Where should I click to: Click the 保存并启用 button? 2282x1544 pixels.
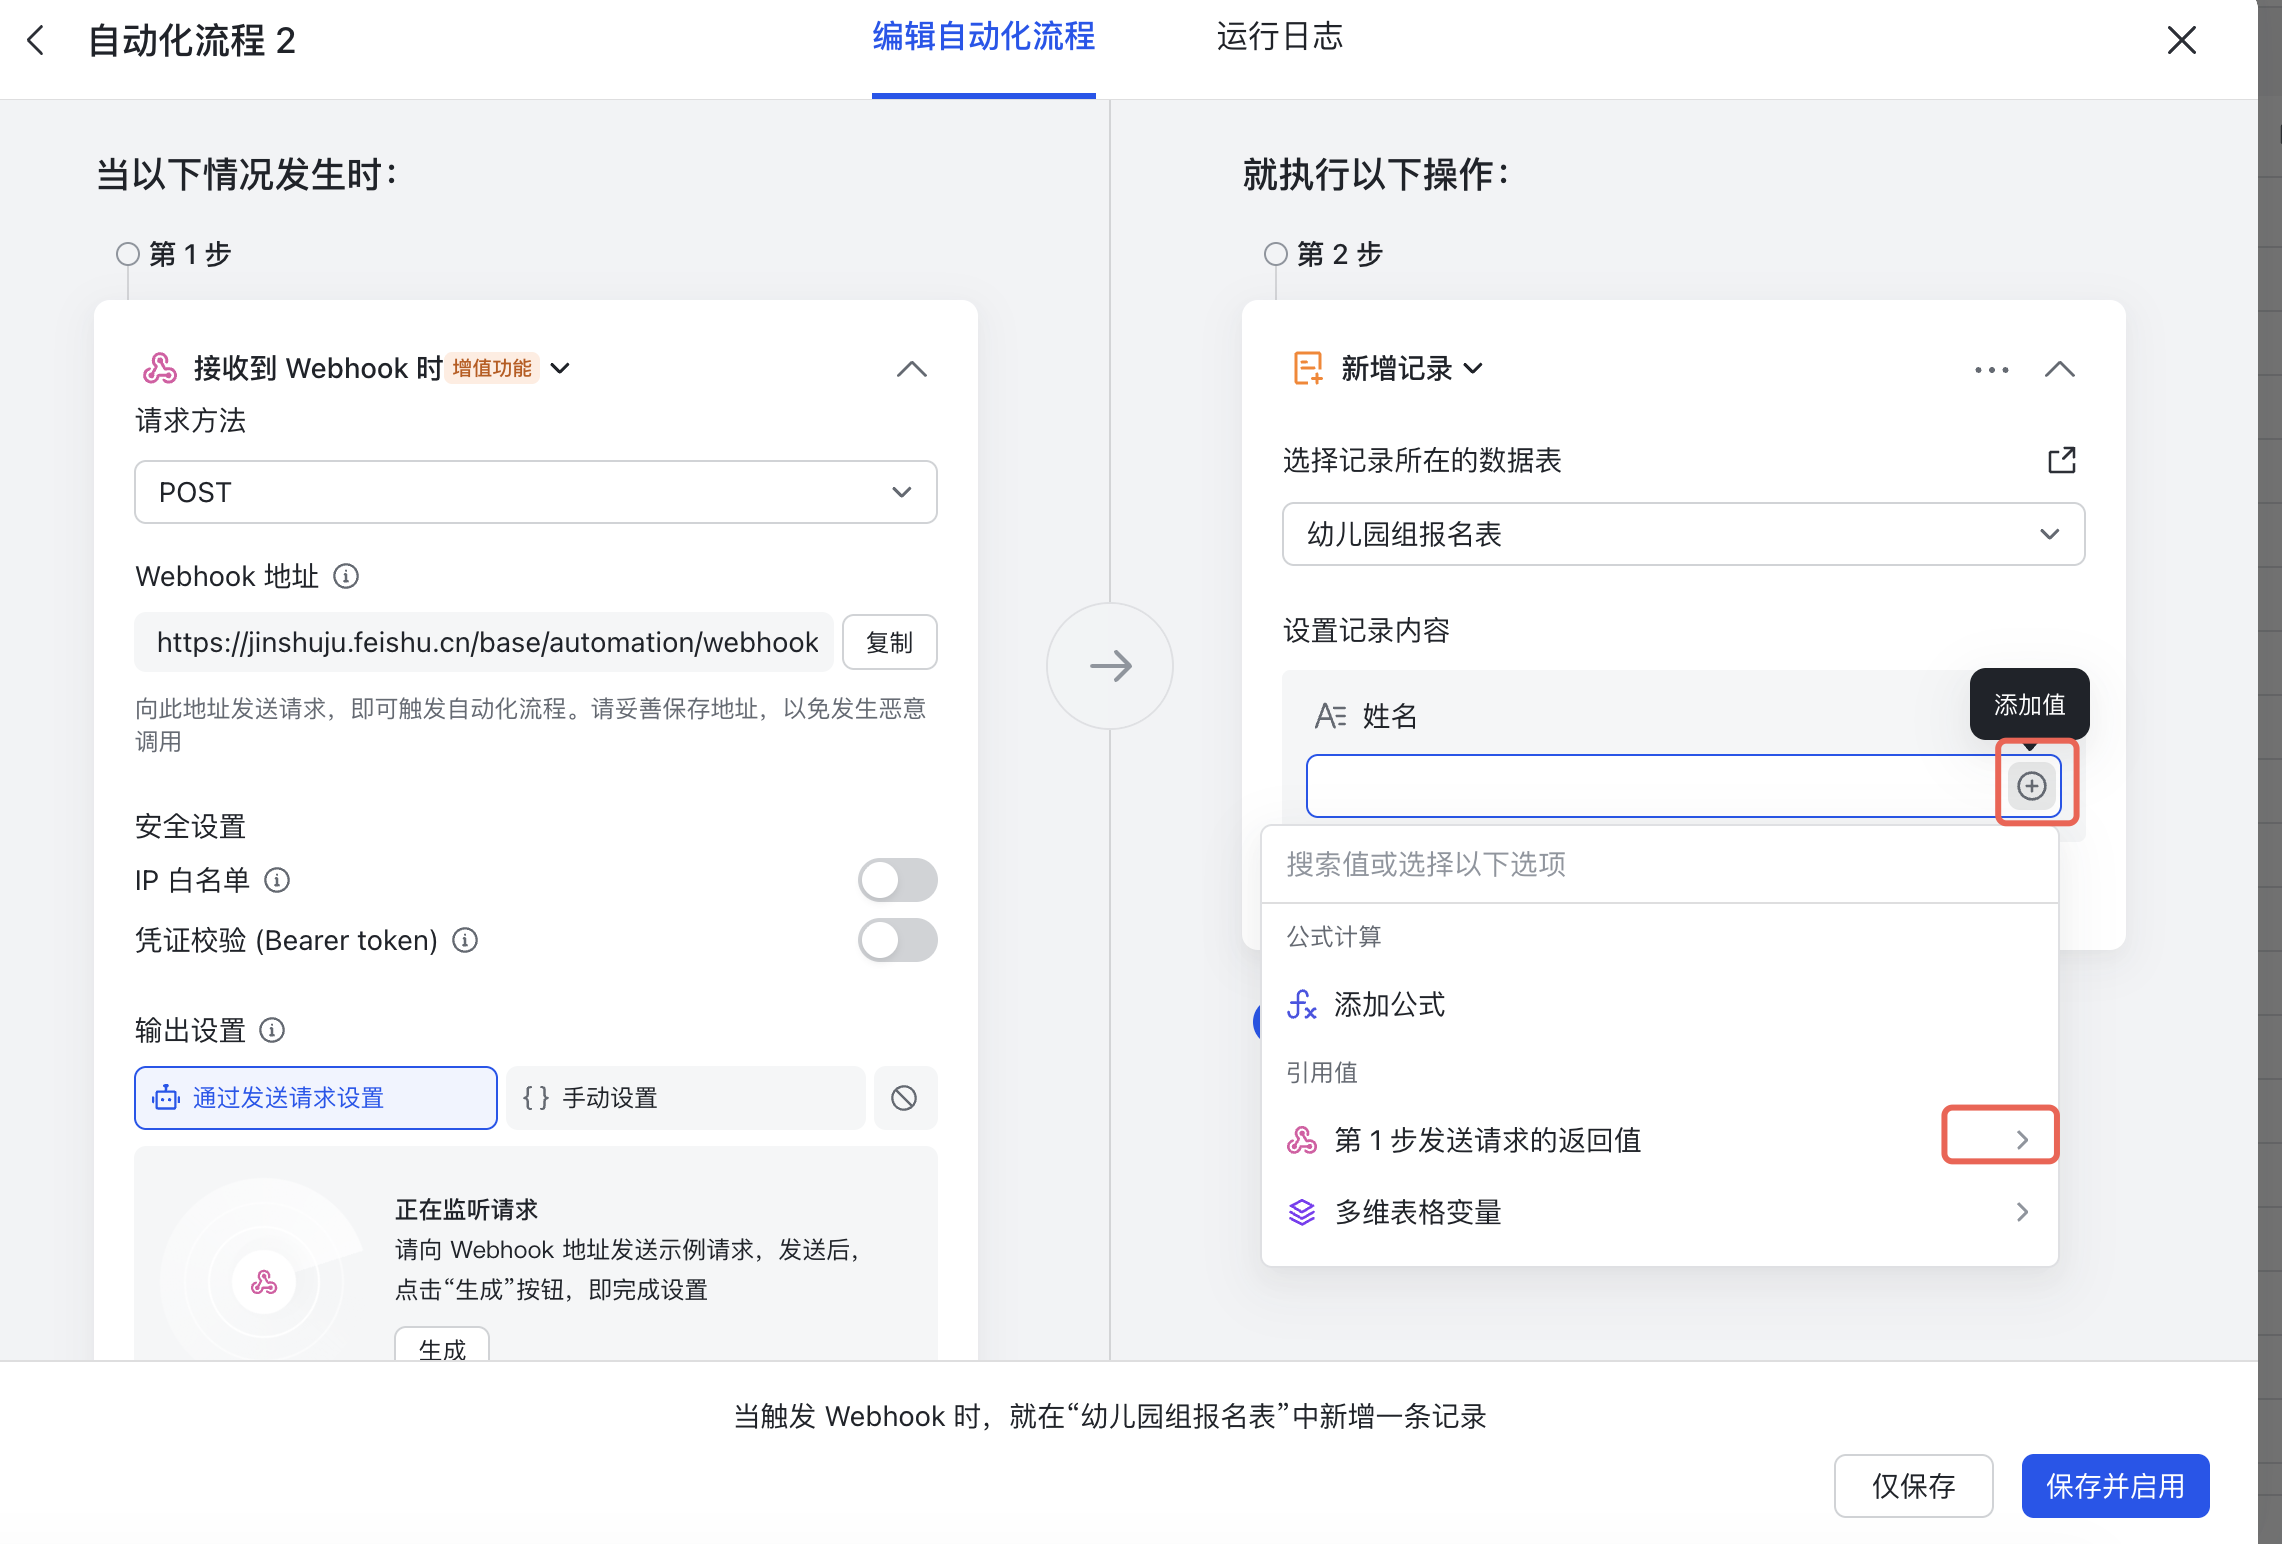coord(2115,1486)
